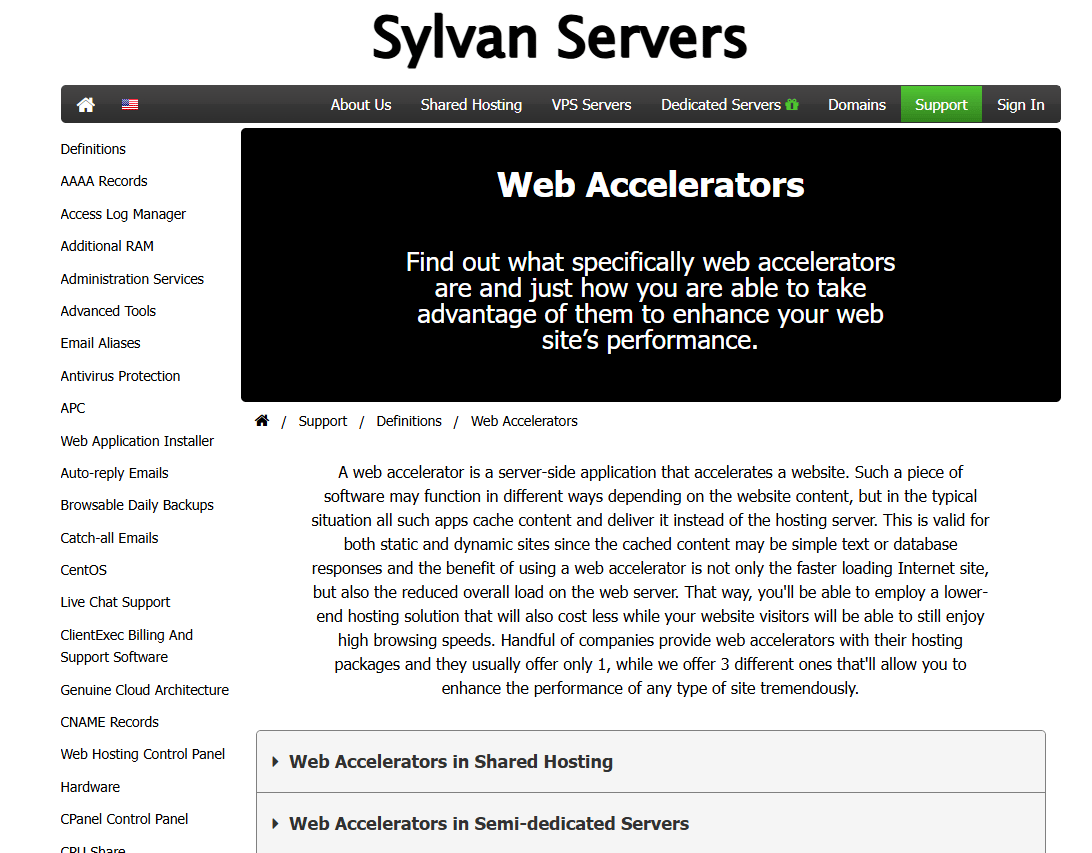Image resolution: width=1092 pixels, height=853 pixels.
Task: Go to Email Aliases definition
Action: 100,343
